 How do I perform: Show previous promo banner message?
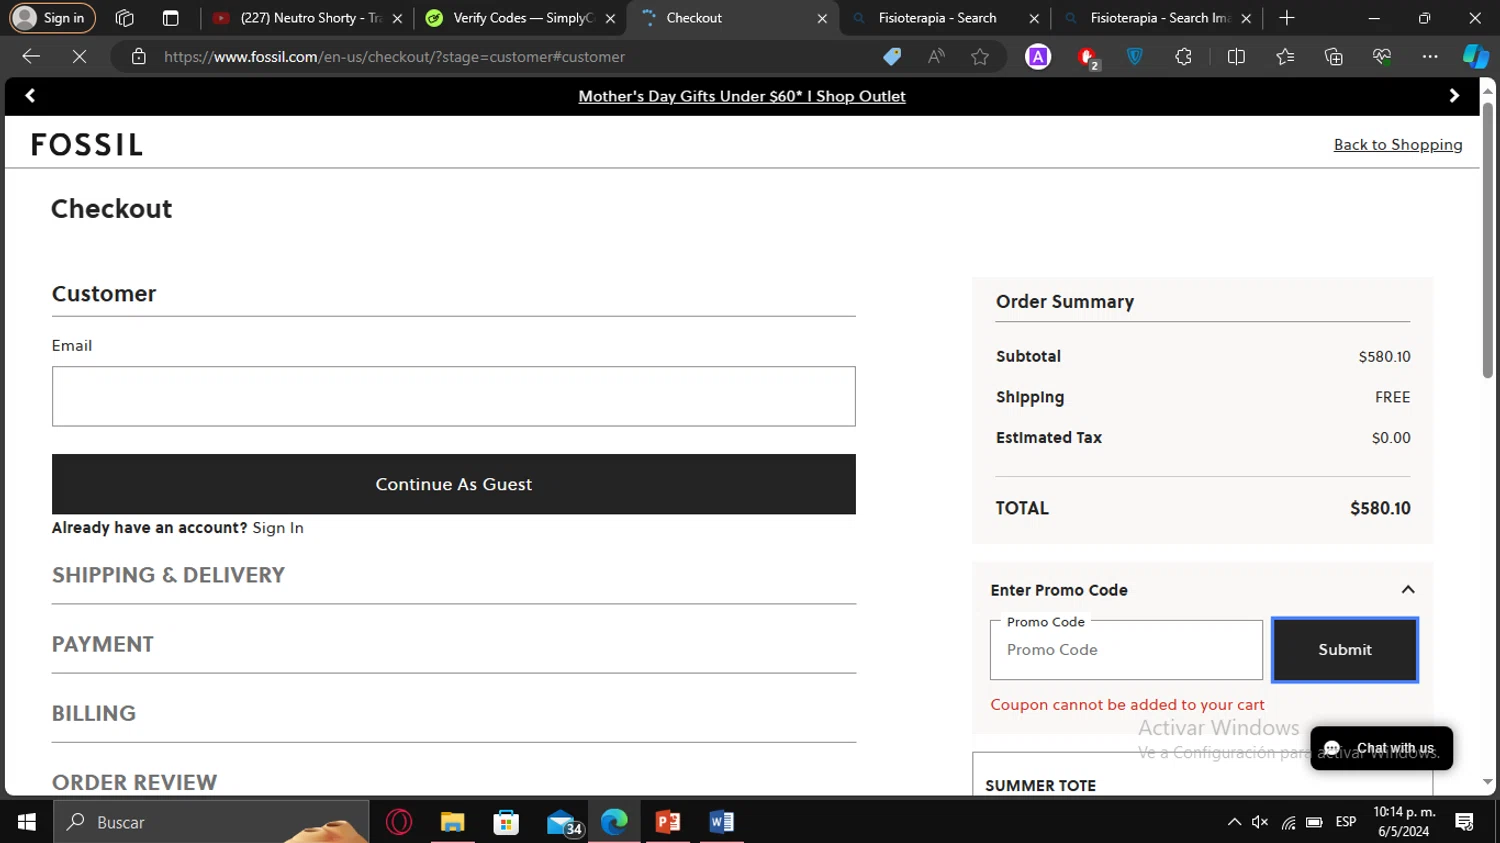[x=30, y=96]
